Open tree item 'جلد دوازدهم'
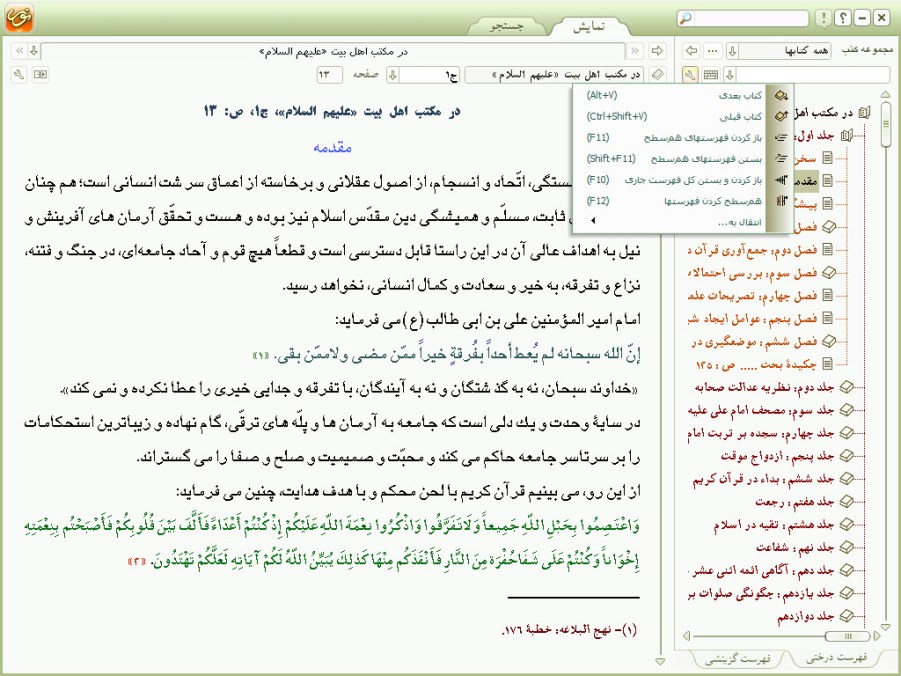The height and width of the screenshot is (676, 901). coord(806,616)
